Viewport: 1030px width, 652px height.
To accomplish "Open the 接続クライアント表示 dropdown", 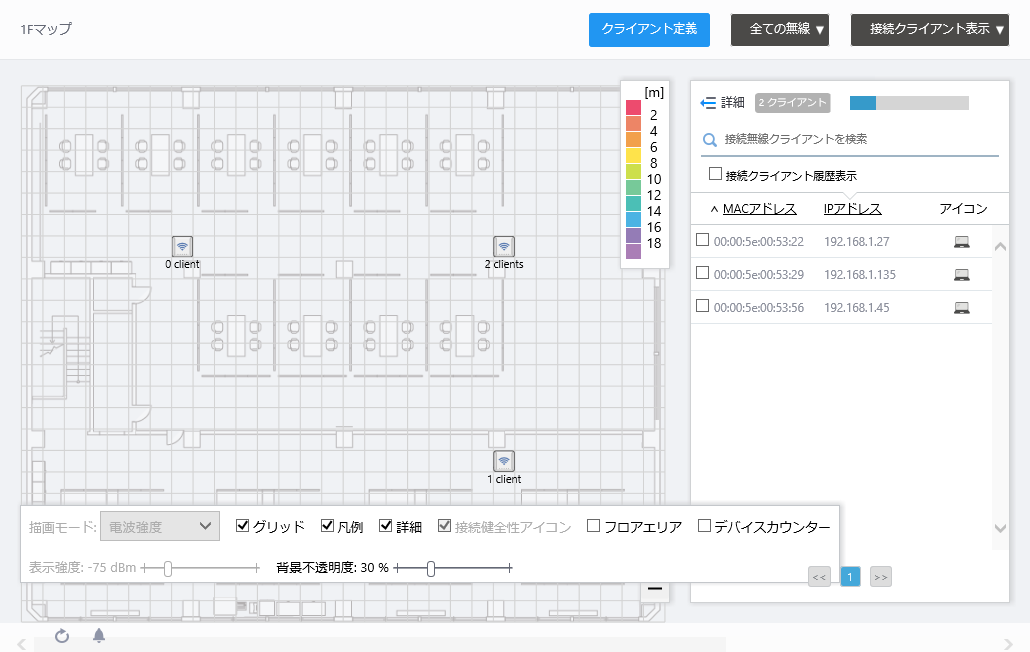I will click(x=928, y=30).
